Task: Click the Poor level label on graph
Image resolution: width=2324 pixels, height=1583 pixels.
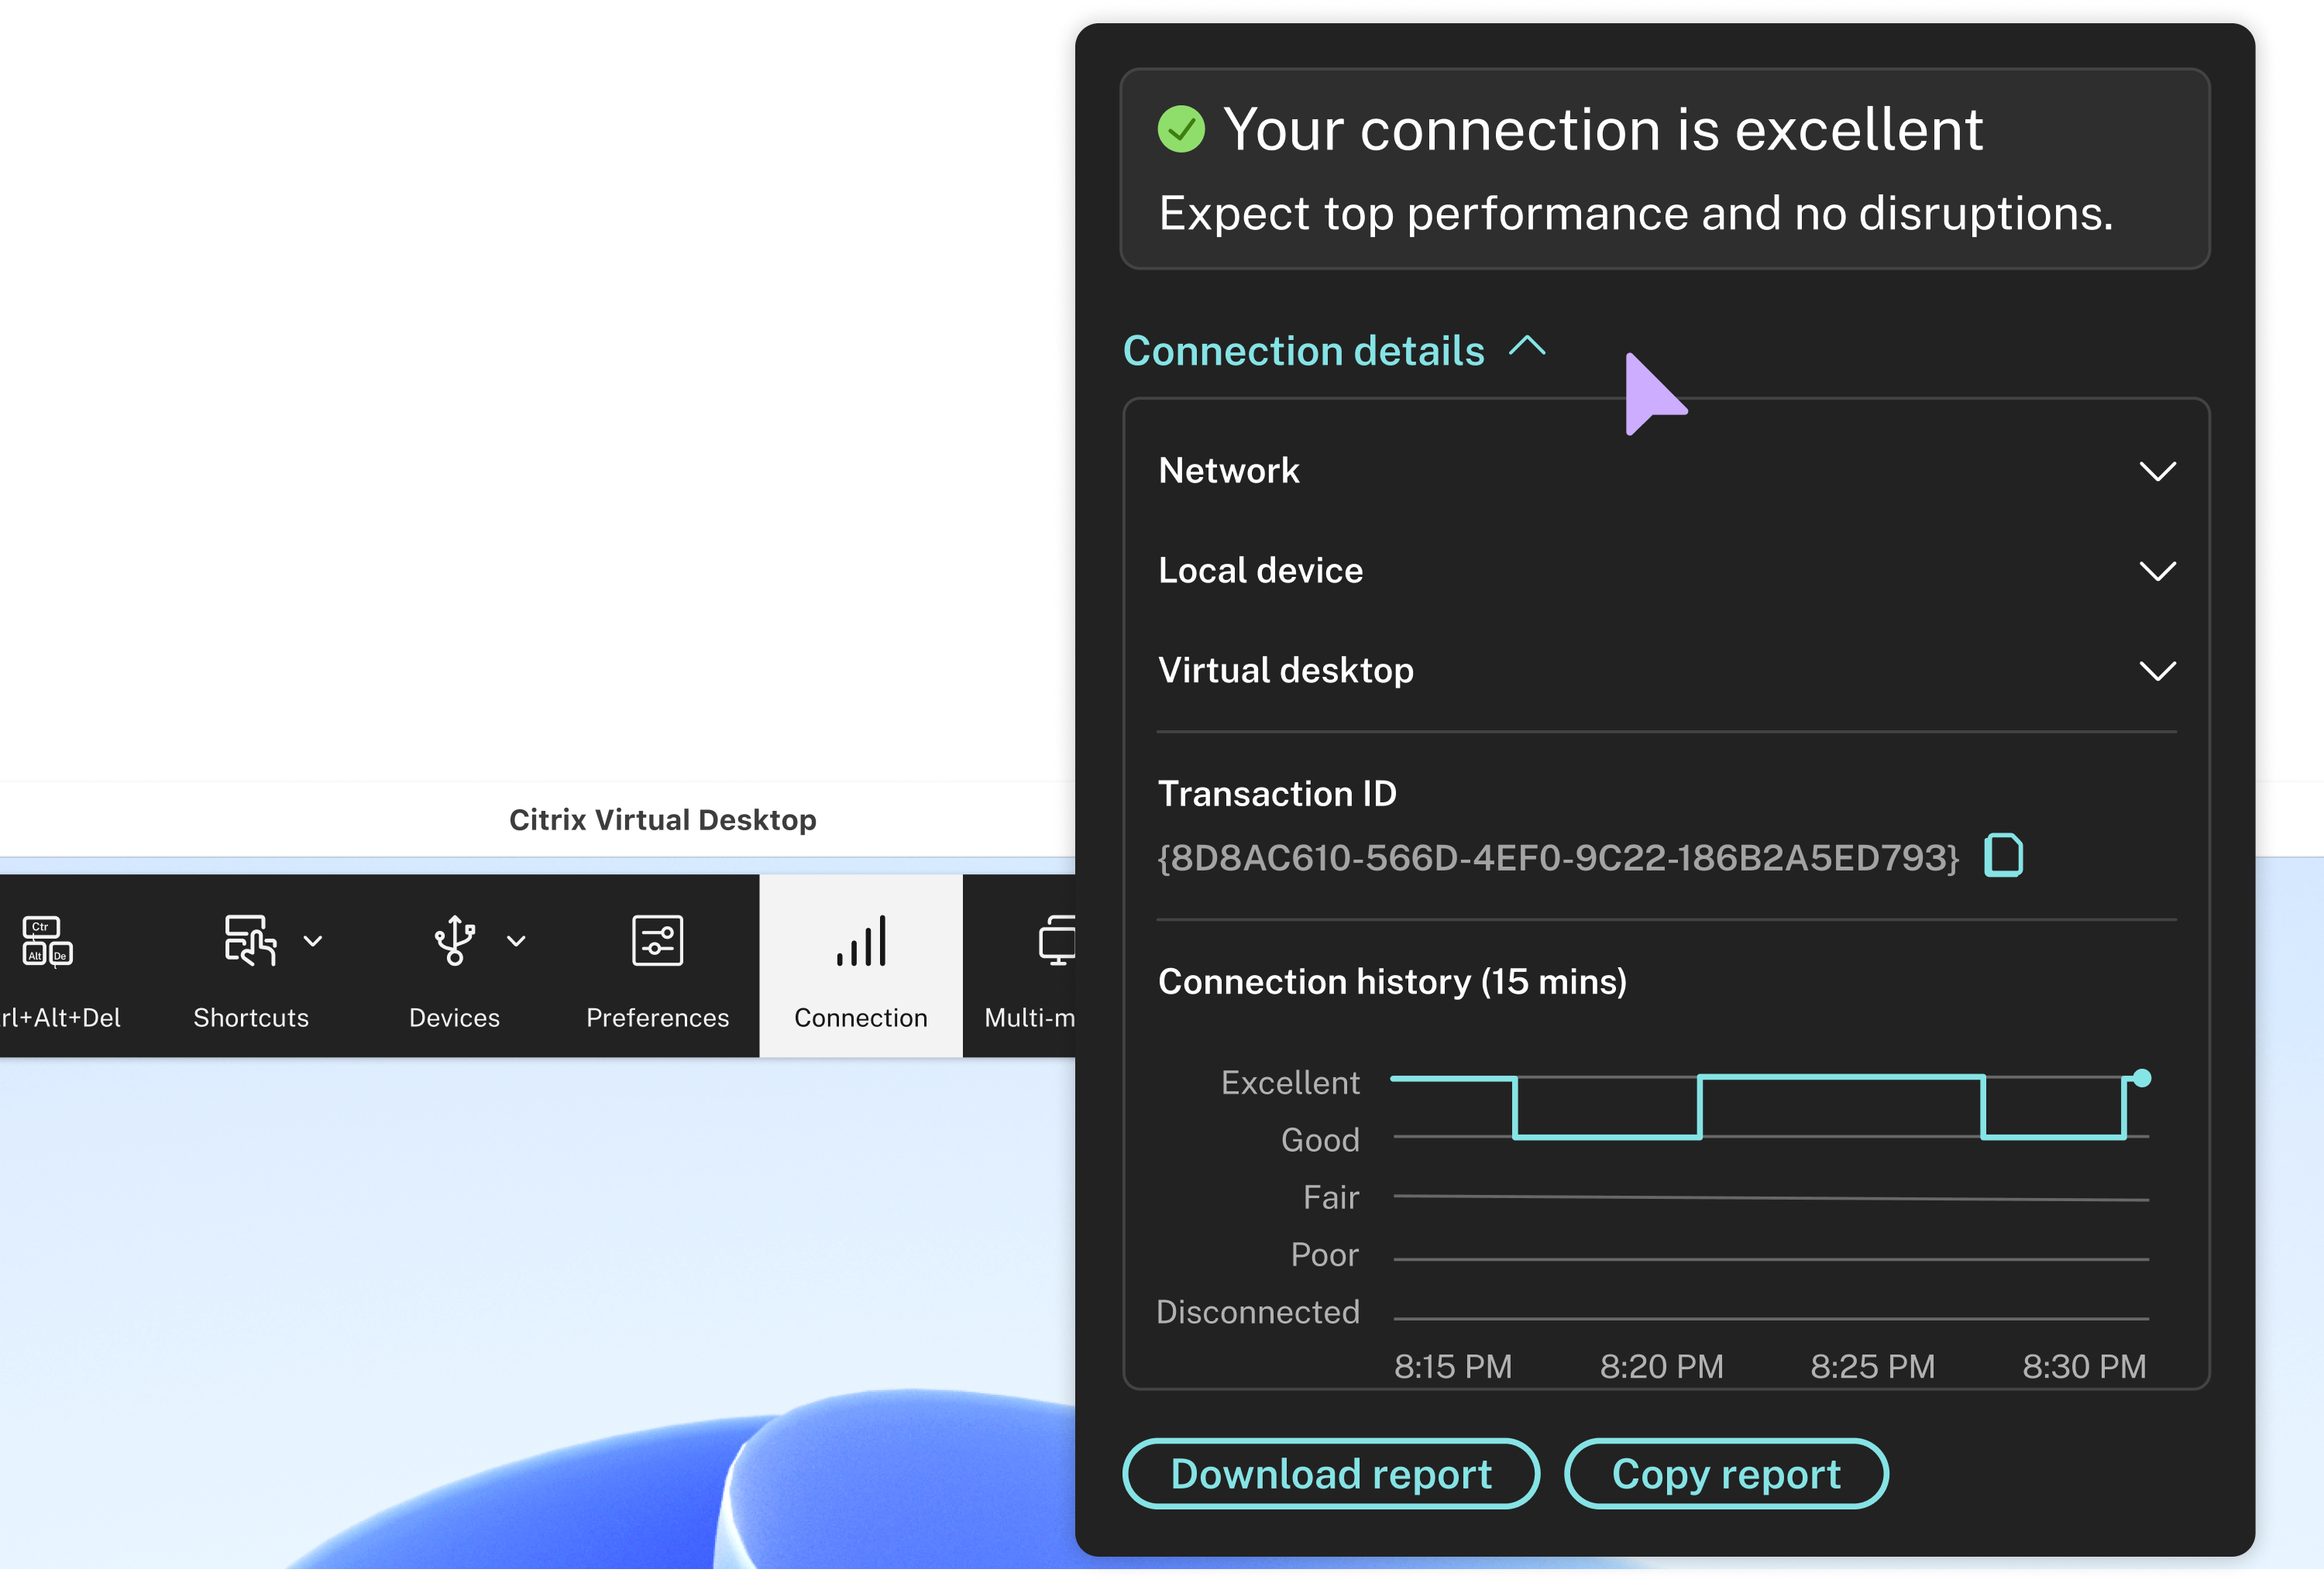Action: [x=1324, y=1255]
